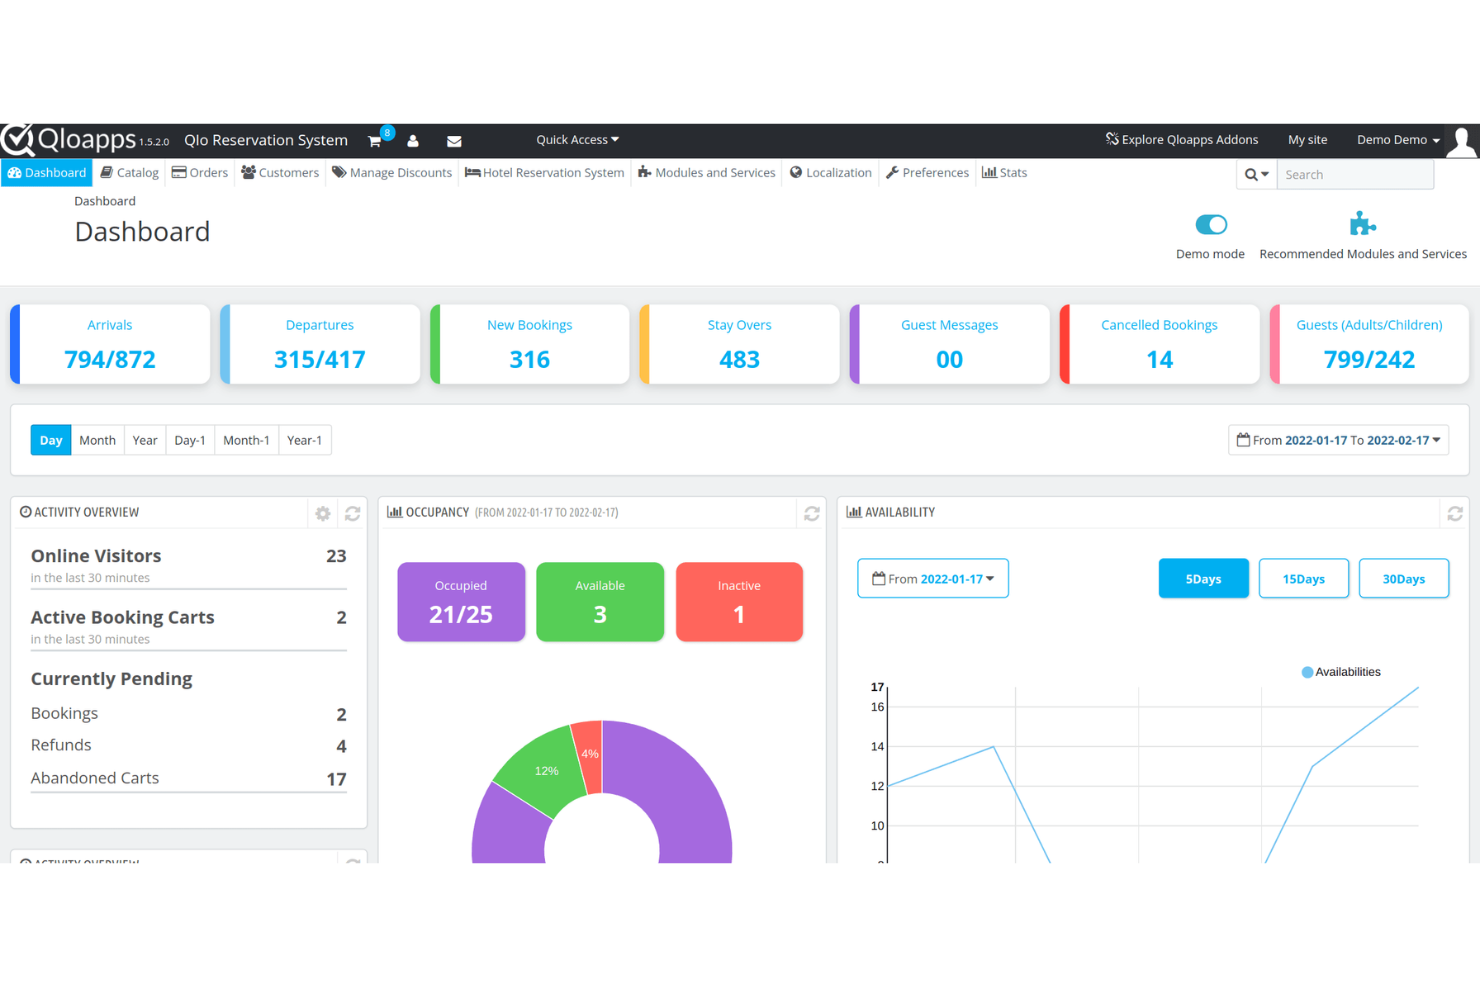This screenshot has height=987, width=1480.
Task: Open the Departures stat card
Action: (x=320, y=344)
